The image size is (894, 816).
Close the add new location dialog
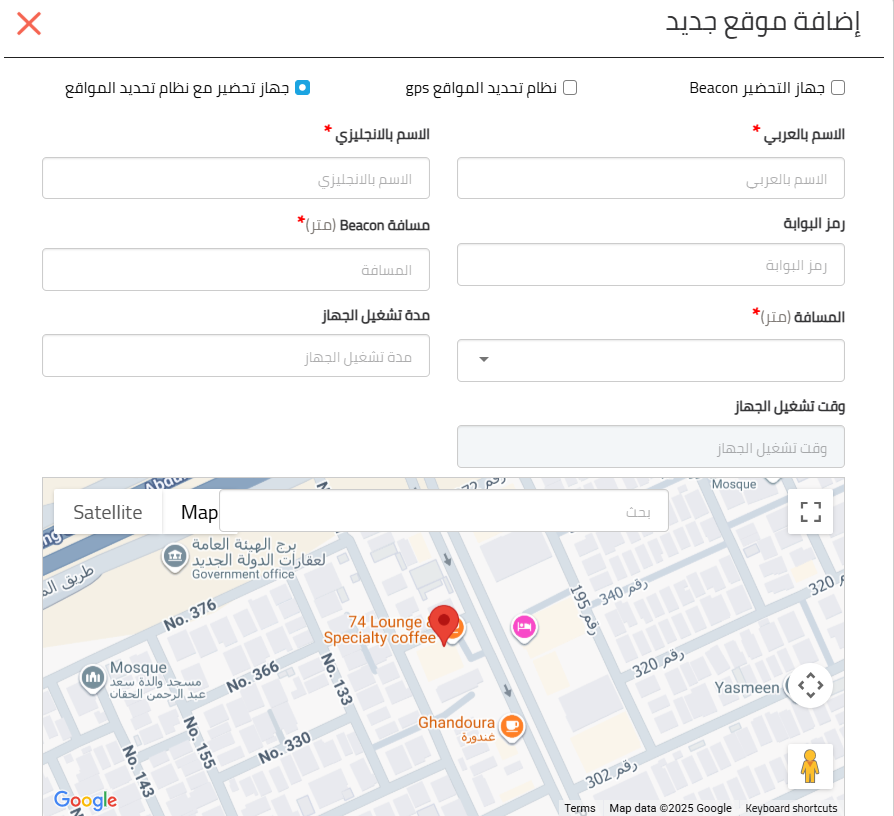[29, 24]
